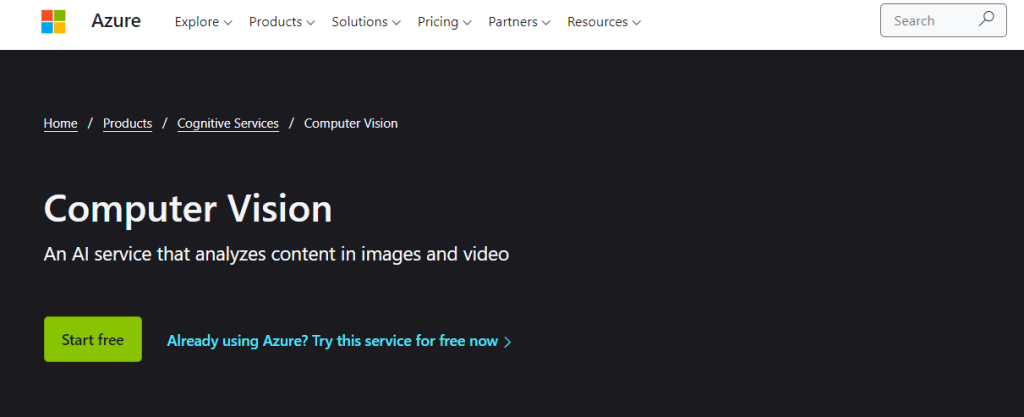Expand the Explore menu
This screenshot has width=1024, height=417.
203,22
